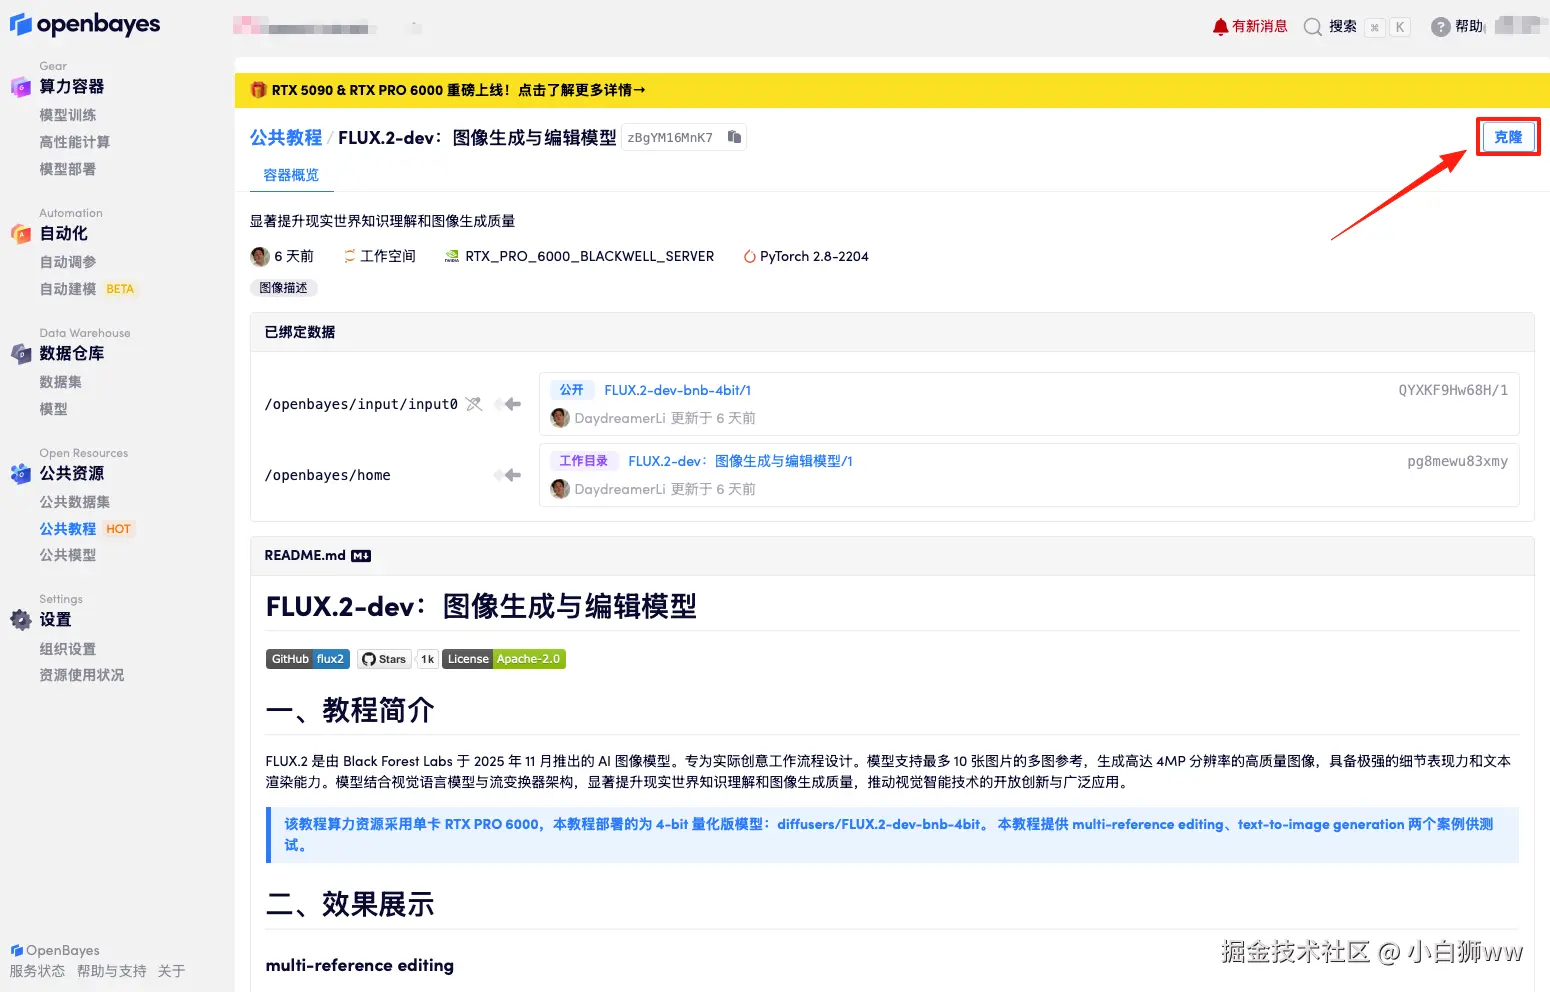
Task: Click the 帮助与支持 footer link
Action: pos(112,971)
